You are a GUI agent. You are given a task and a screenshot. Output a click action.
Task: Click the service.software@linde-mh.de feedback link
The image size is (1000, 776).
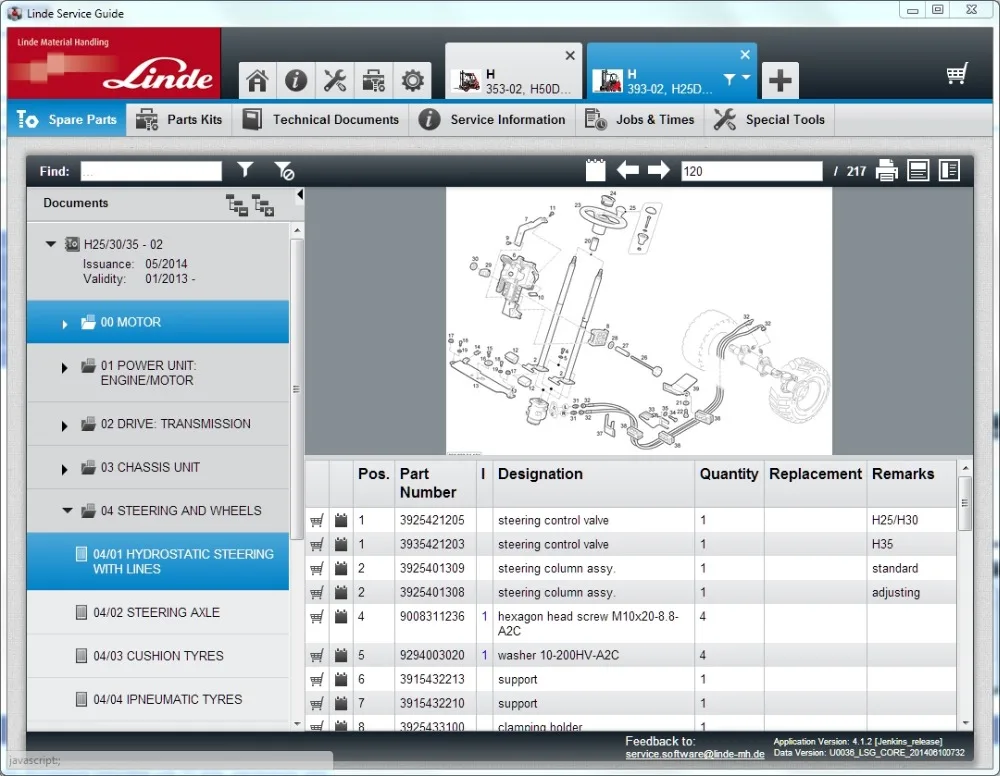click(x=694, y=755)
